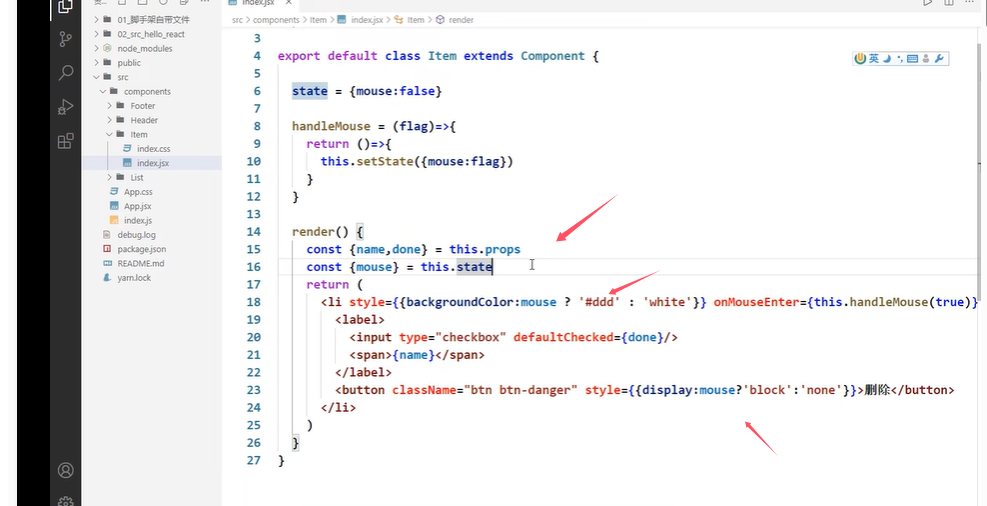Image resolution: width=987 pixels, height=506 pixels.
Task: Click the App.css file icon
Action: (114, 191)
